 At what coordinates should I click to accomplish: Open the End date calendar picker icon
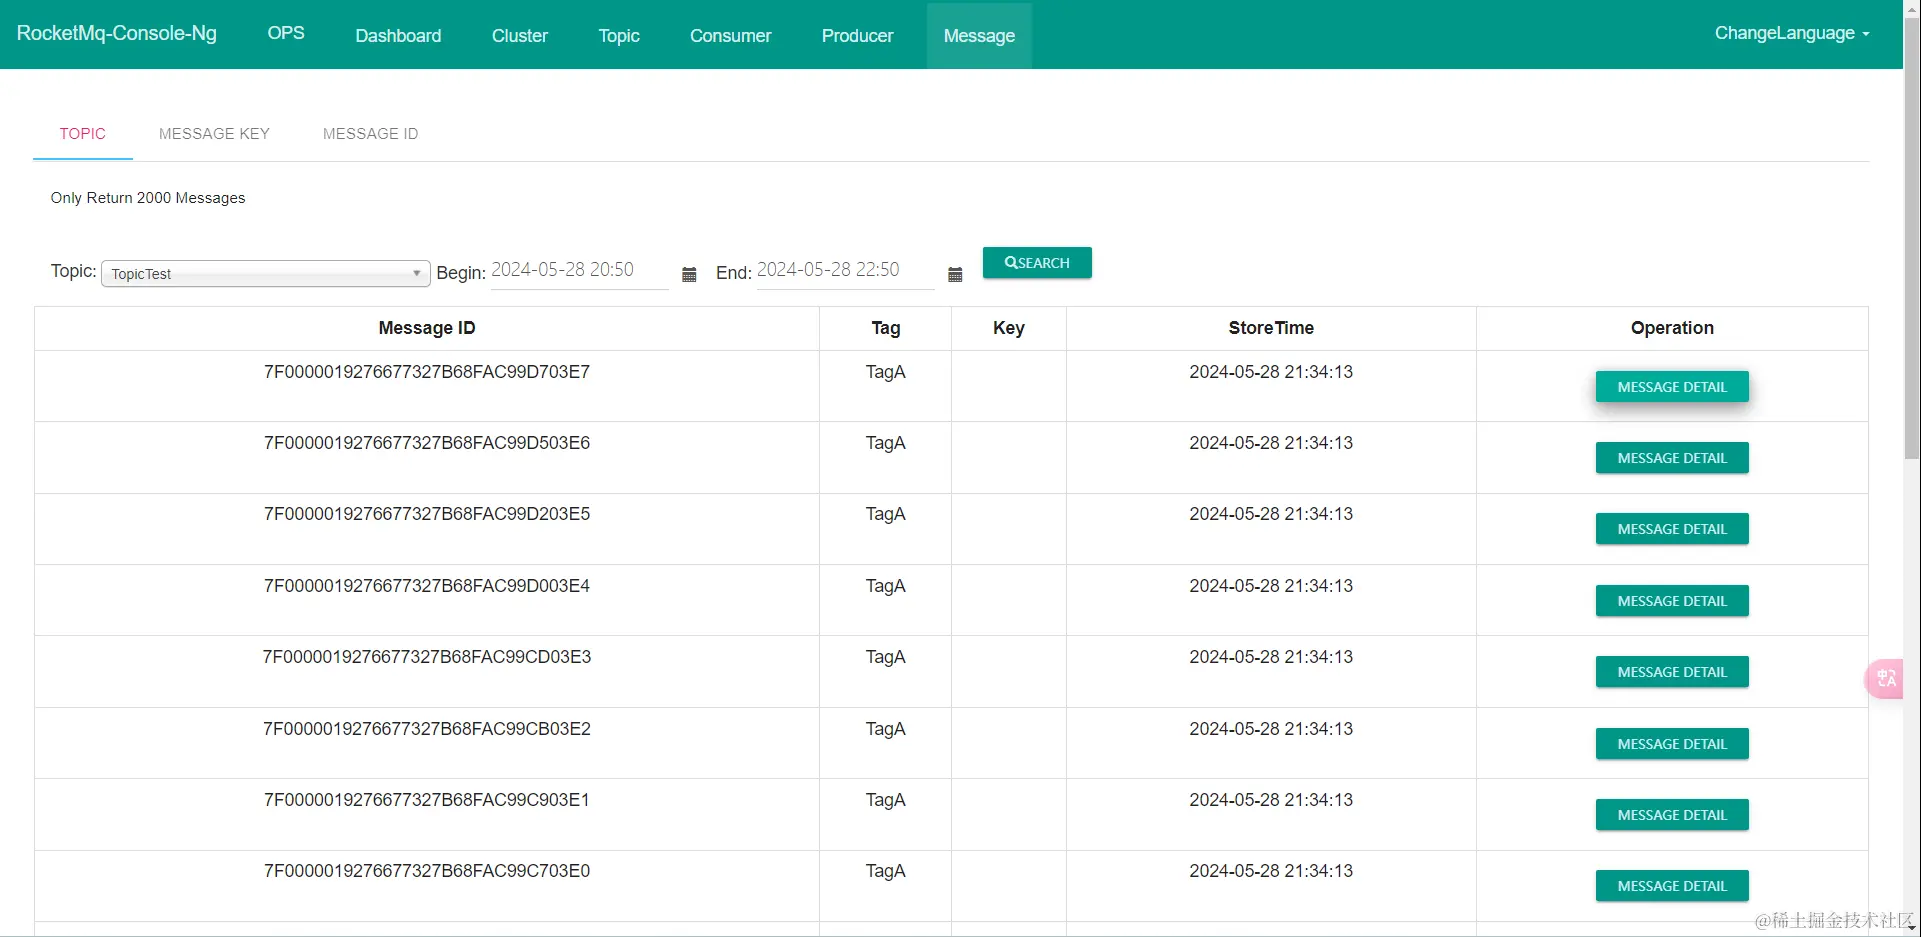tap(955, 274)
